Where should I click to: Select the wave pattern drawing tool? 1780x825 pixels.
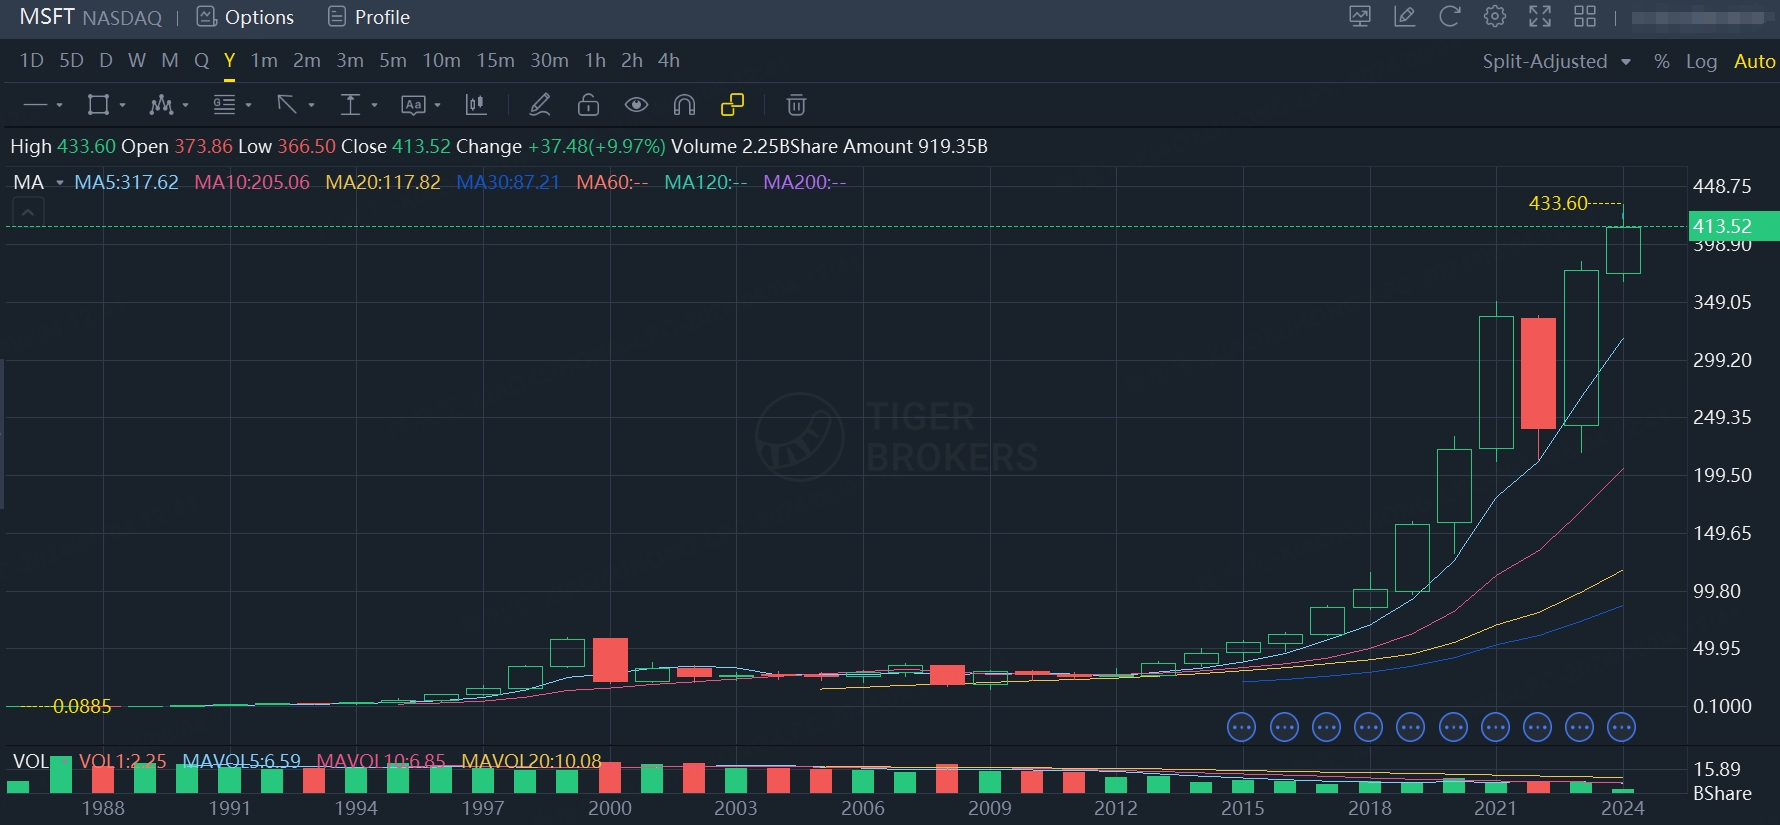pyautogui.click(x=161, y=105)
